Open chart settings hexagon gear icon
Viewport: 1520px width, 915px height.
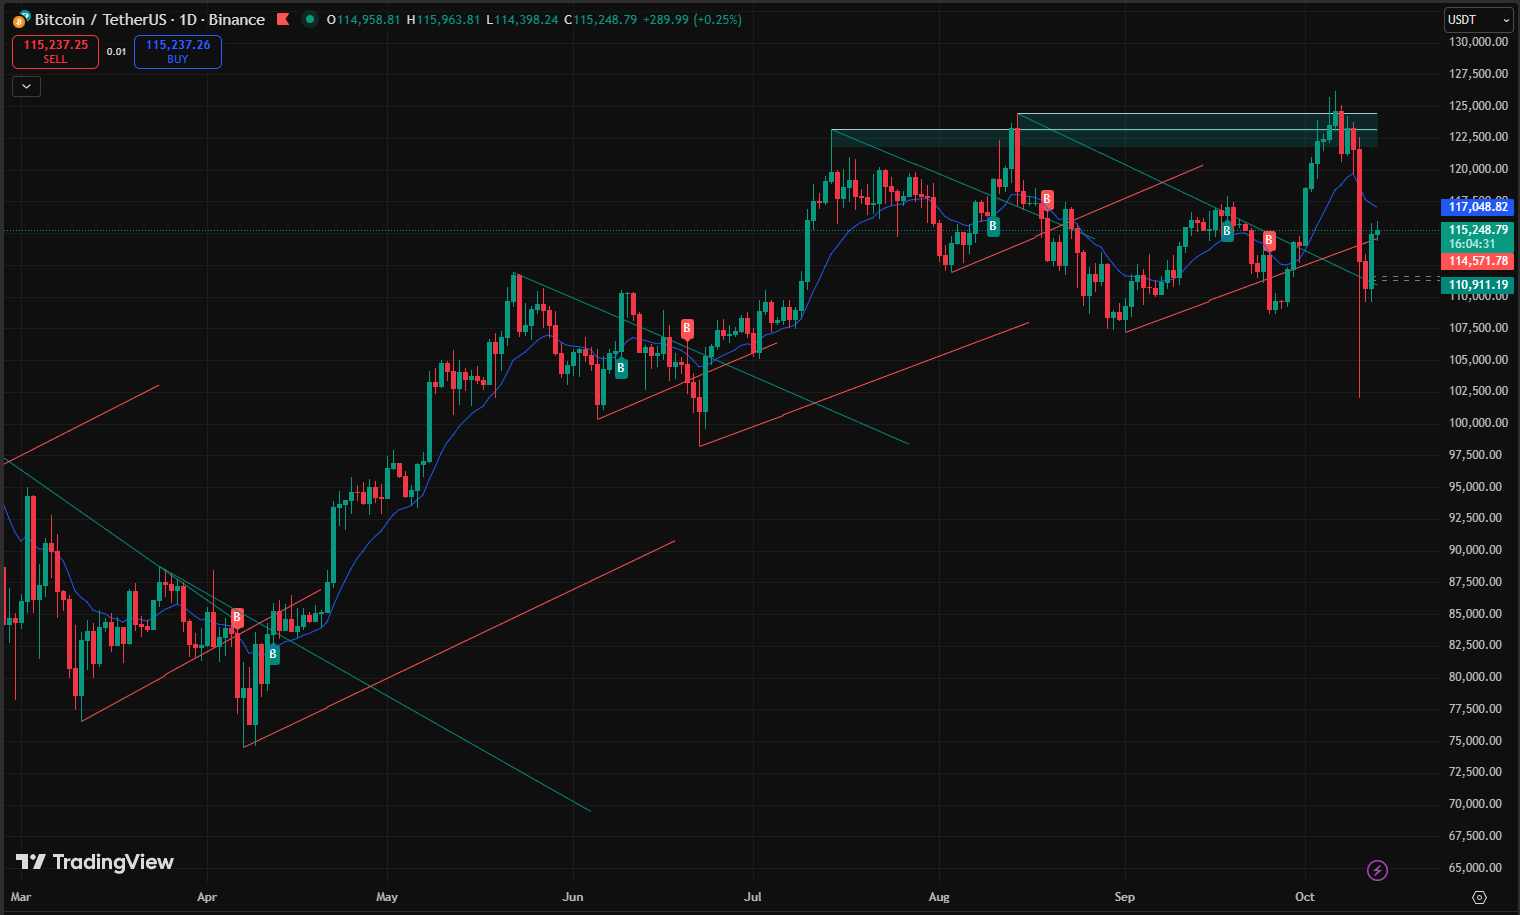tap(1480, 897)
